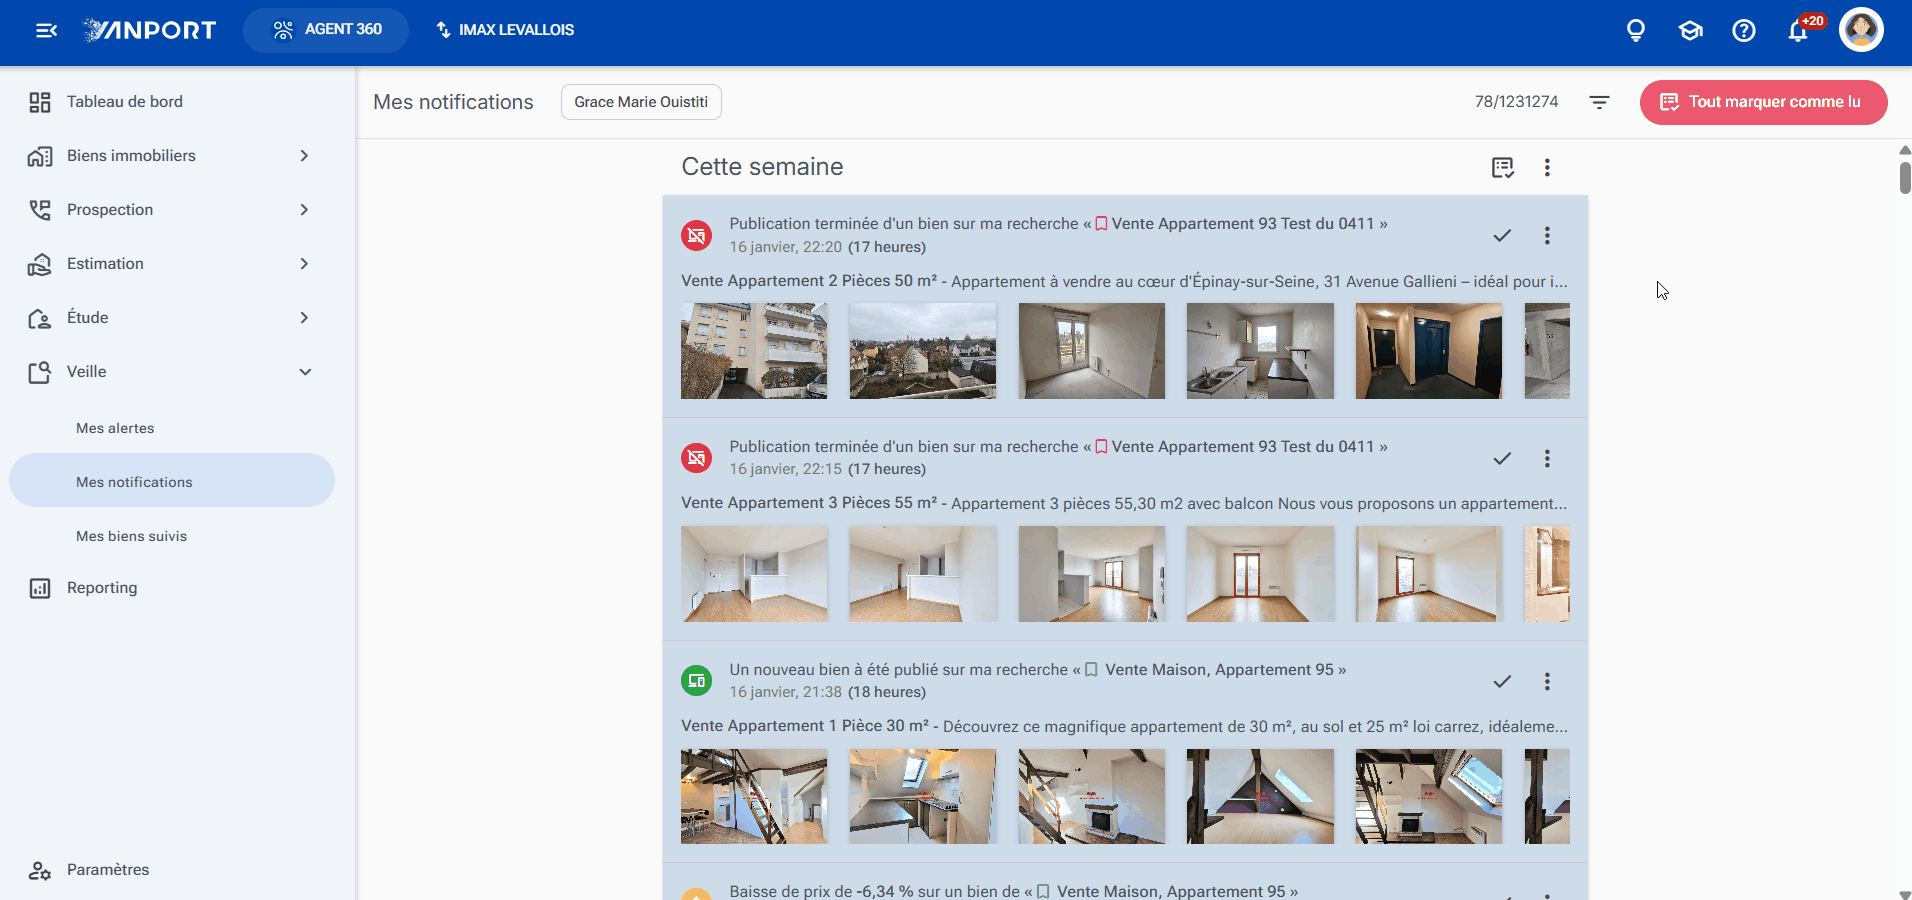Mark the 21:38 notification as read
This screenshot has width=1912, height=900.
tap(1502, 682)
